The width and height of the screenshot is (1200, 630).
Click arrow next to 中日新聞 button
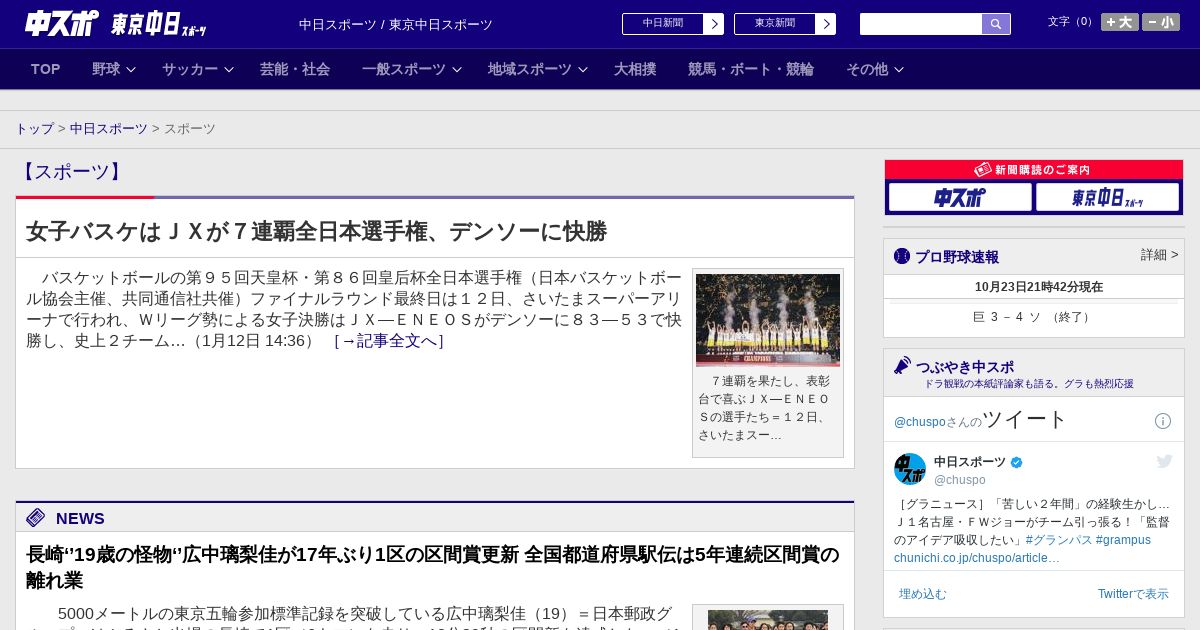coord(713,24)
